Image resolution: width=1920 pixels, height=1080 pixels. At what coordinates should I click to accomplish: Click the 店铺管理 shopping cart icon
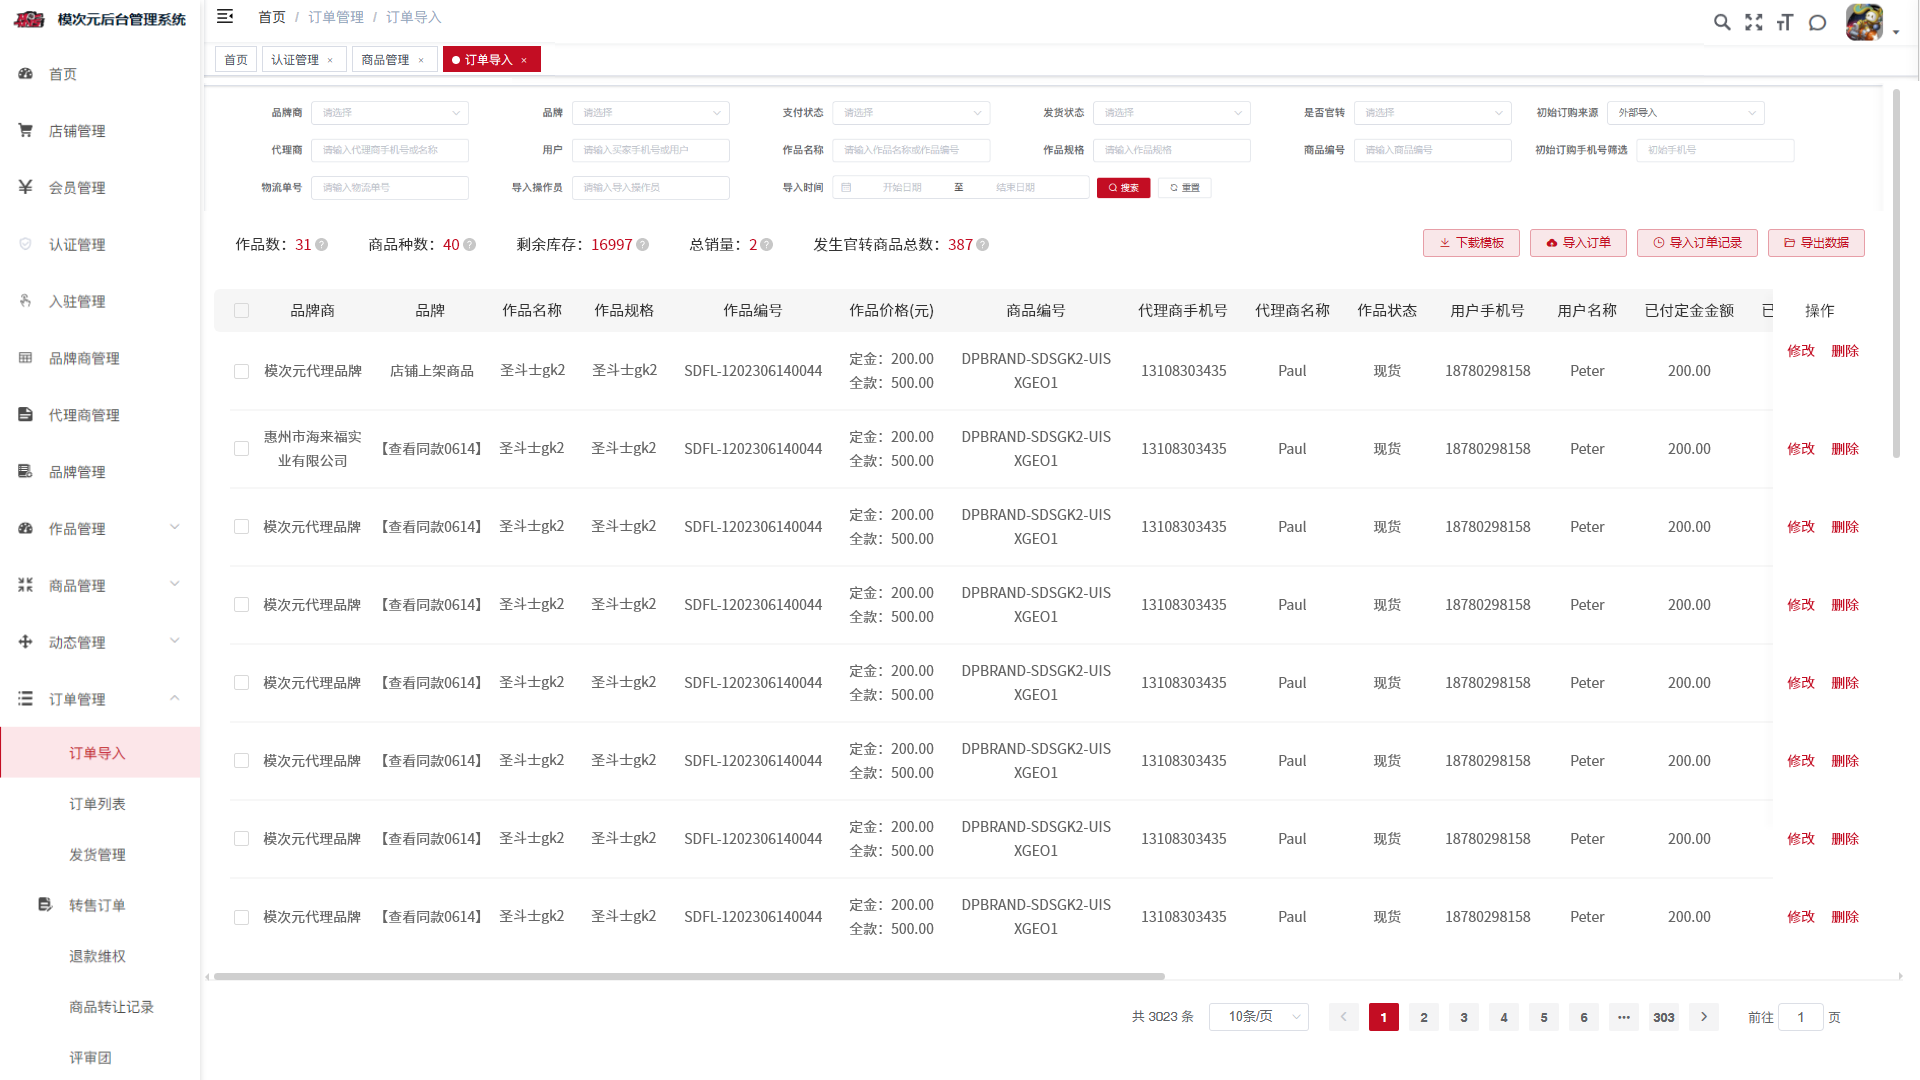26,130
